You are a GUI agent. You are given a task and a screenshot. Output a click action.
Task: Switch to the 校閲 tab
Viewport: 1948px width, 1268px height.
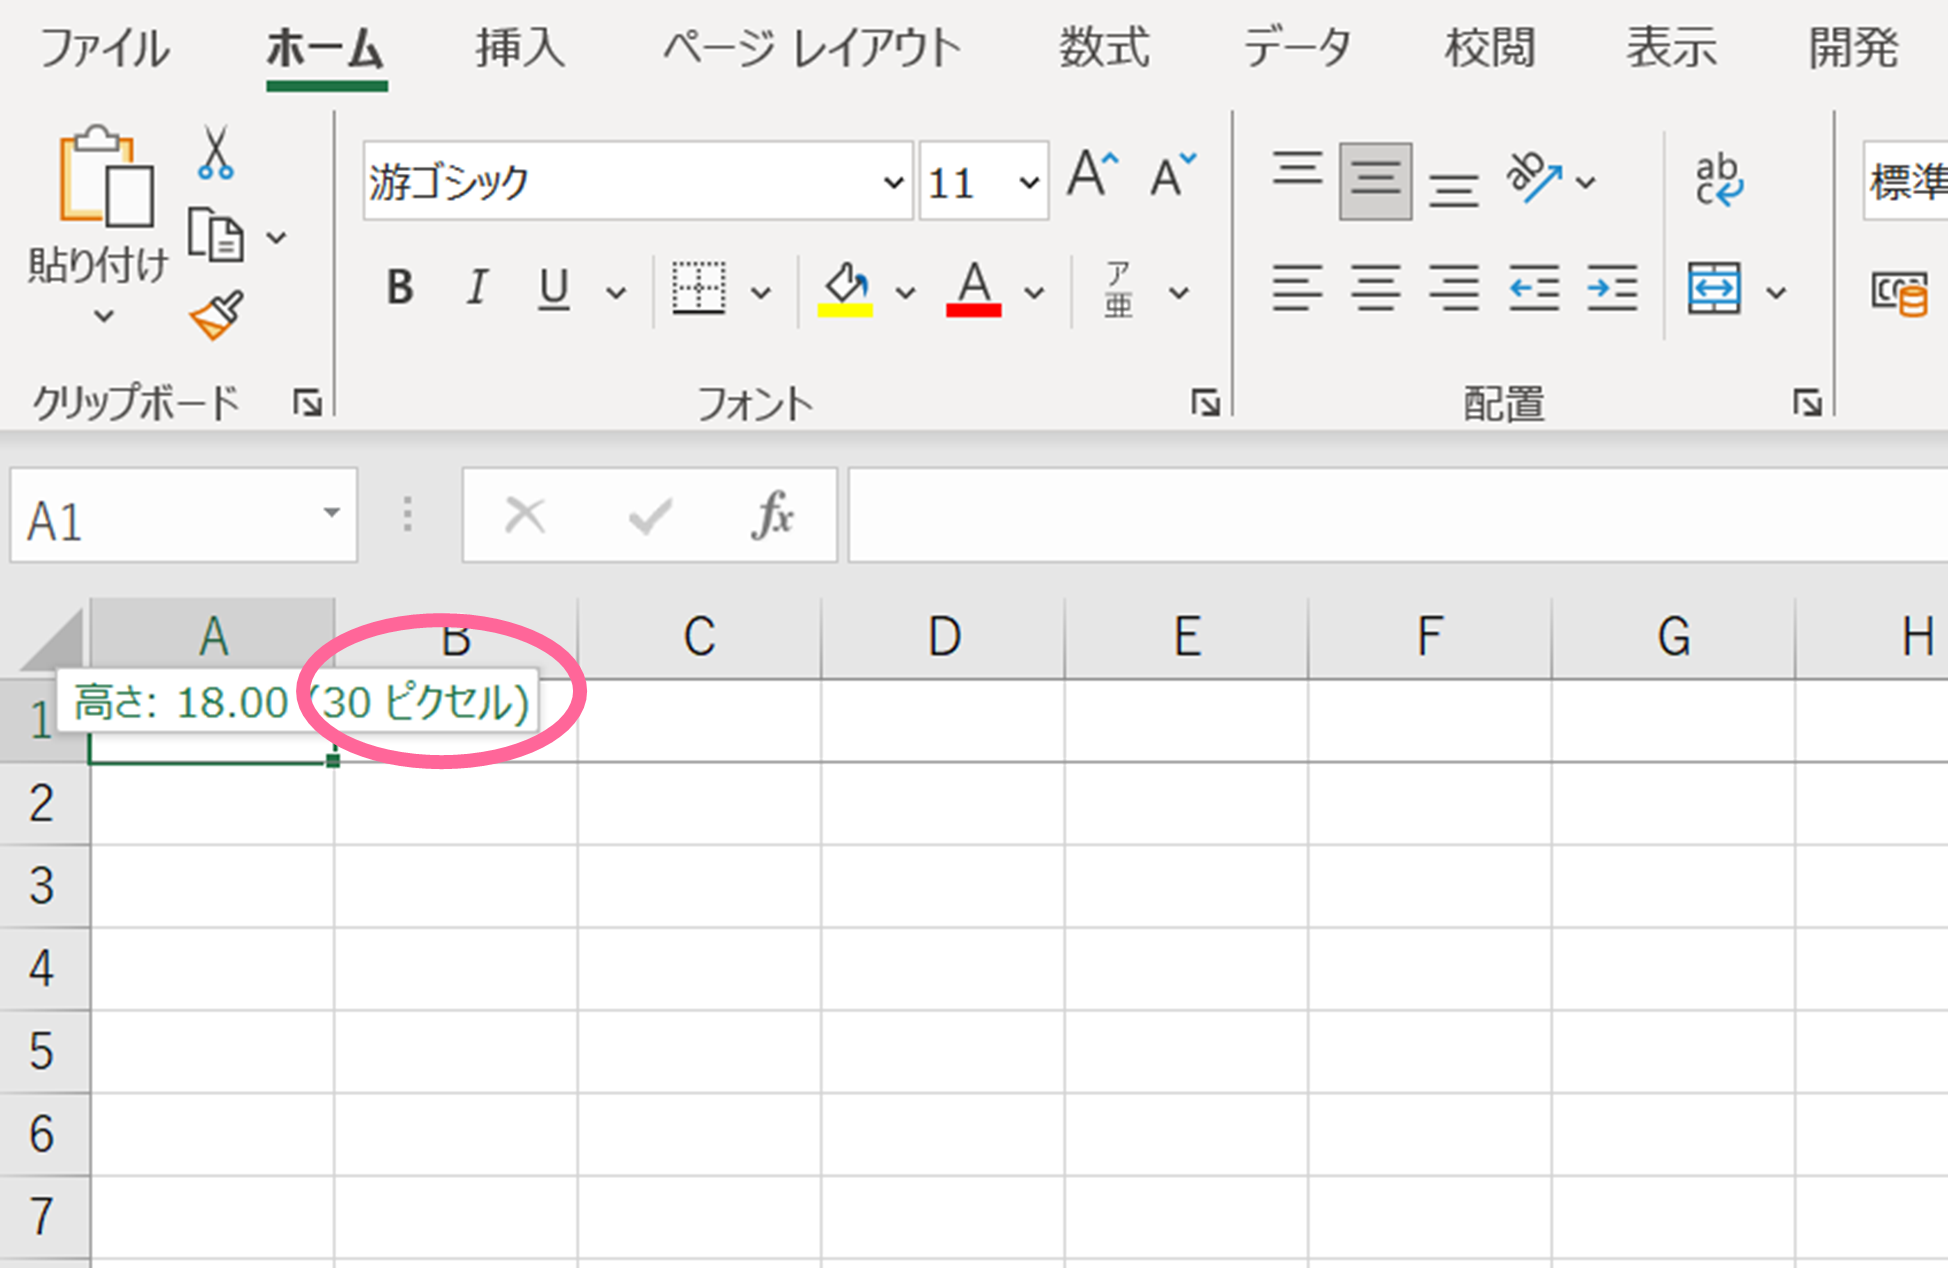coord(1489,48)
